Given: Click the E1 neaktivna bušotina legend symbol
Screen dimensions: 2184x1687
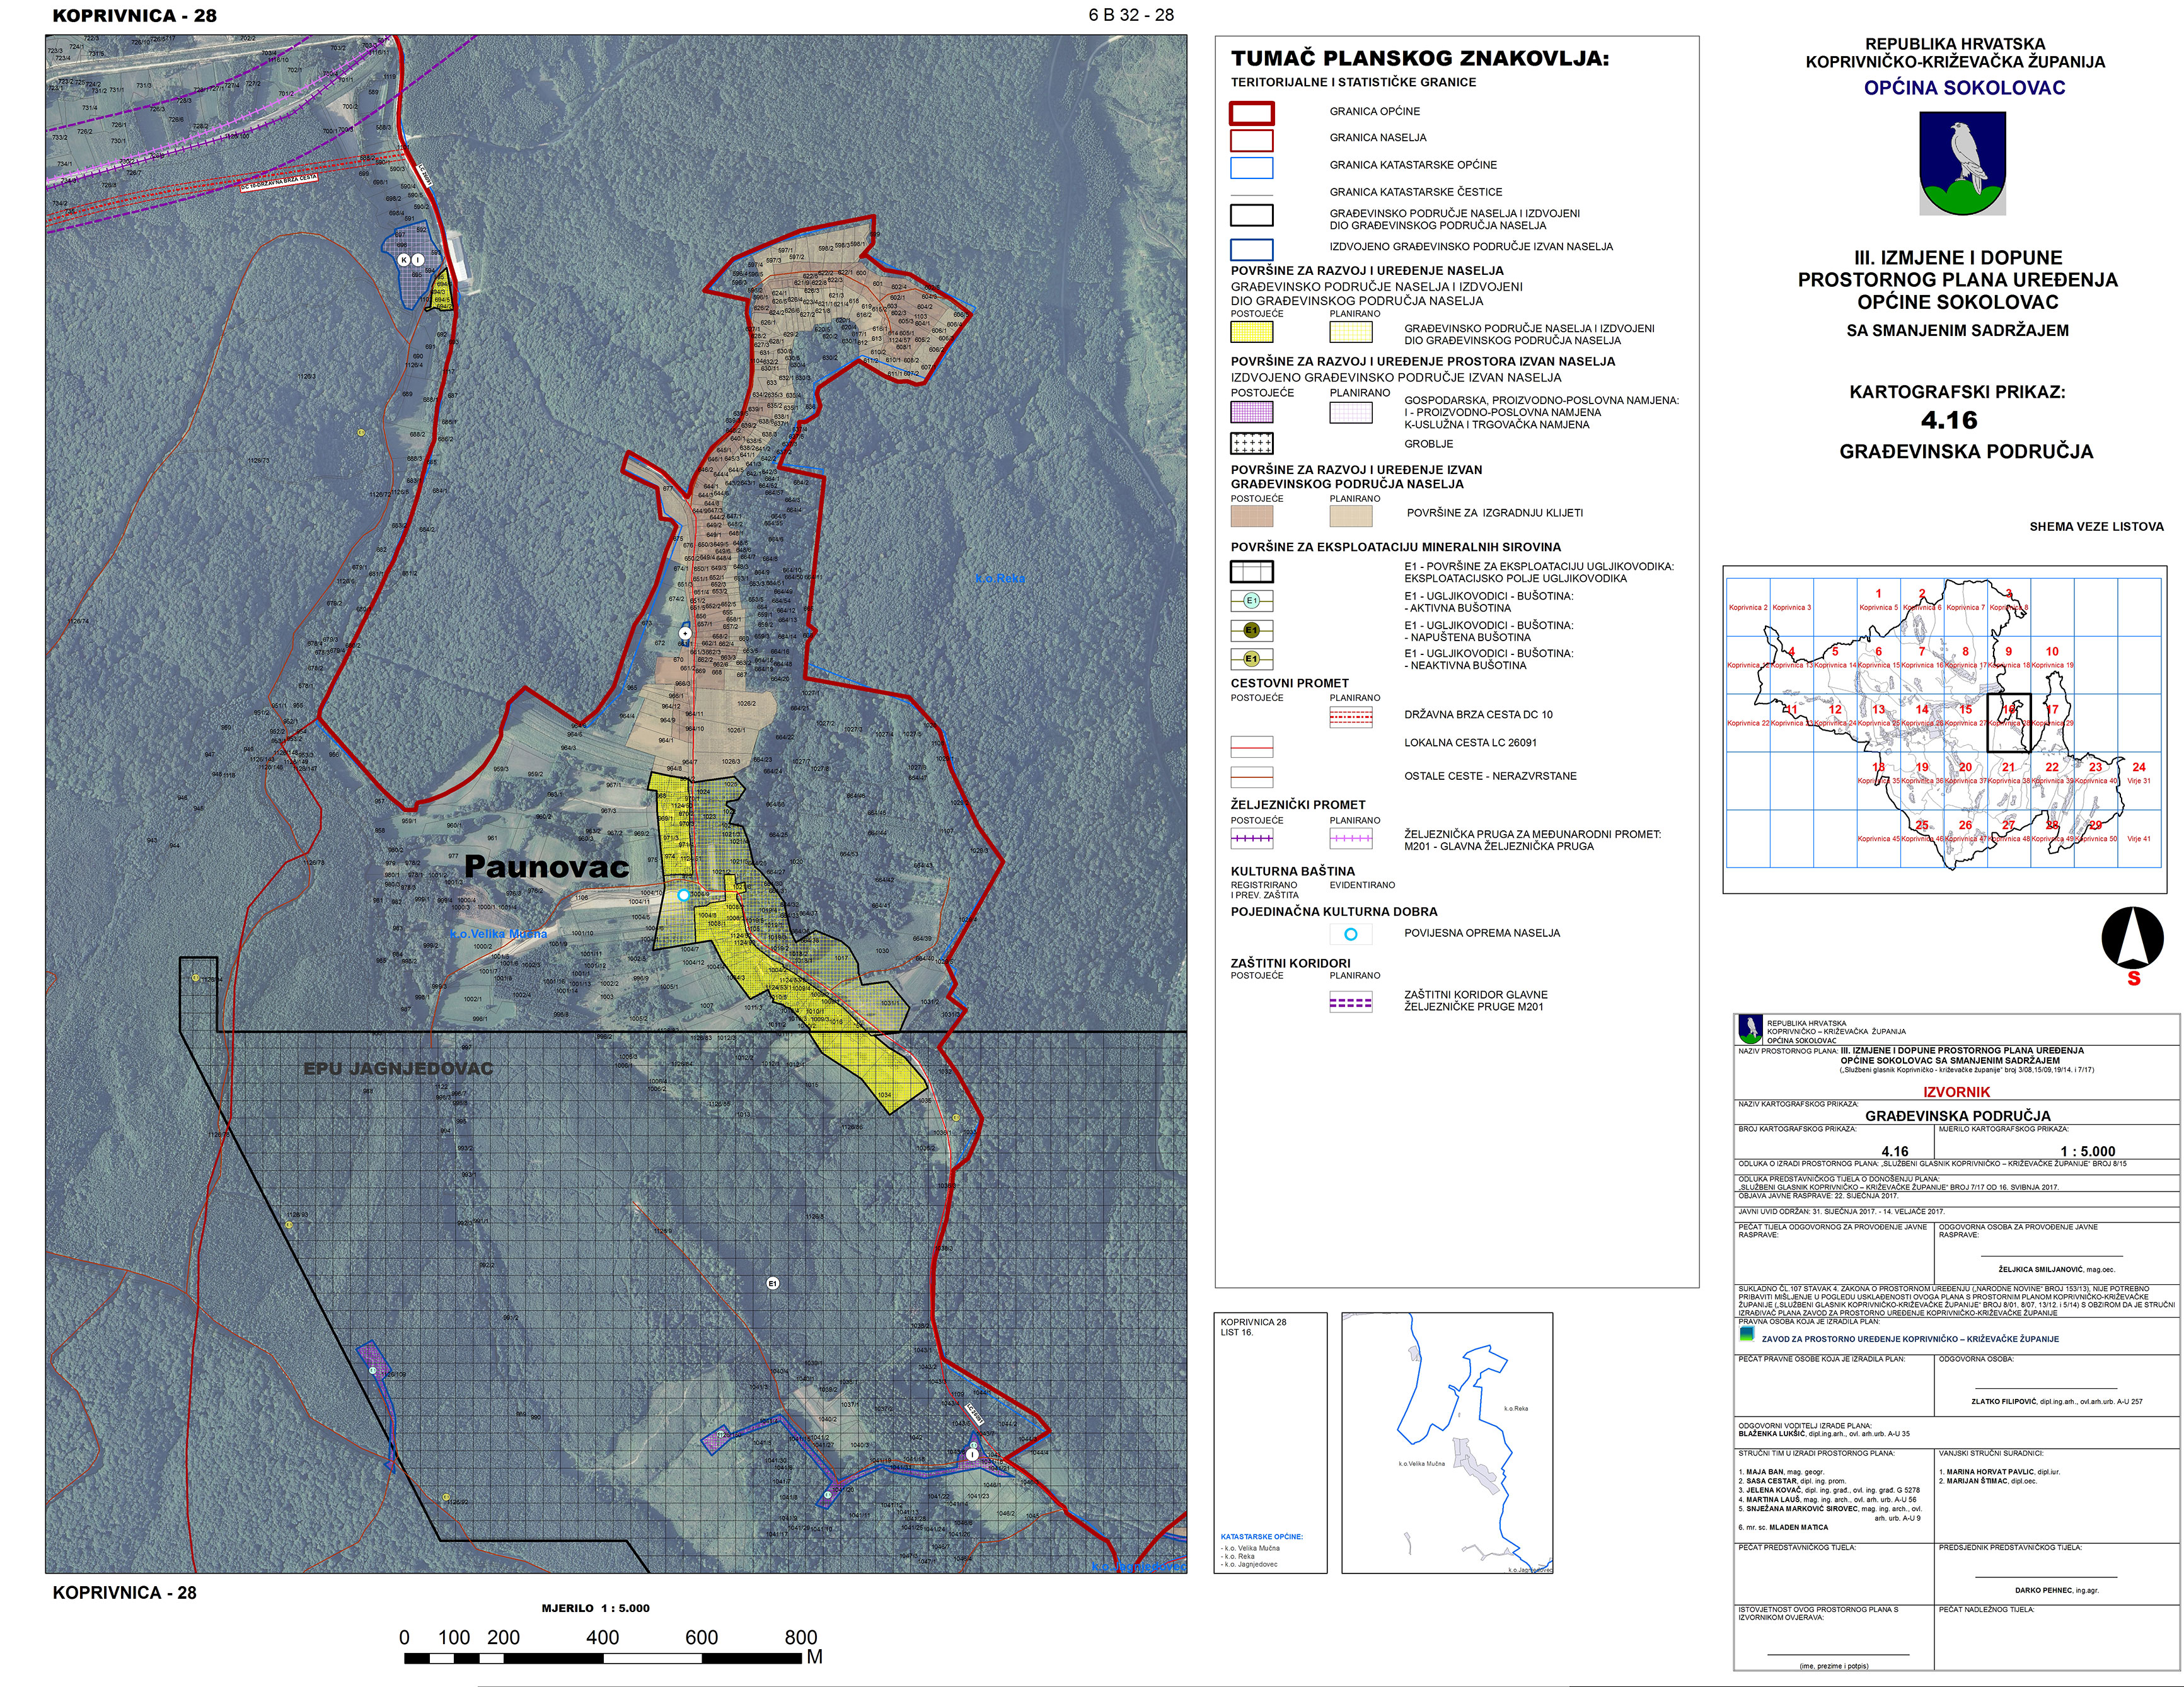Looking at the screenshot, I should point(1251,659).
